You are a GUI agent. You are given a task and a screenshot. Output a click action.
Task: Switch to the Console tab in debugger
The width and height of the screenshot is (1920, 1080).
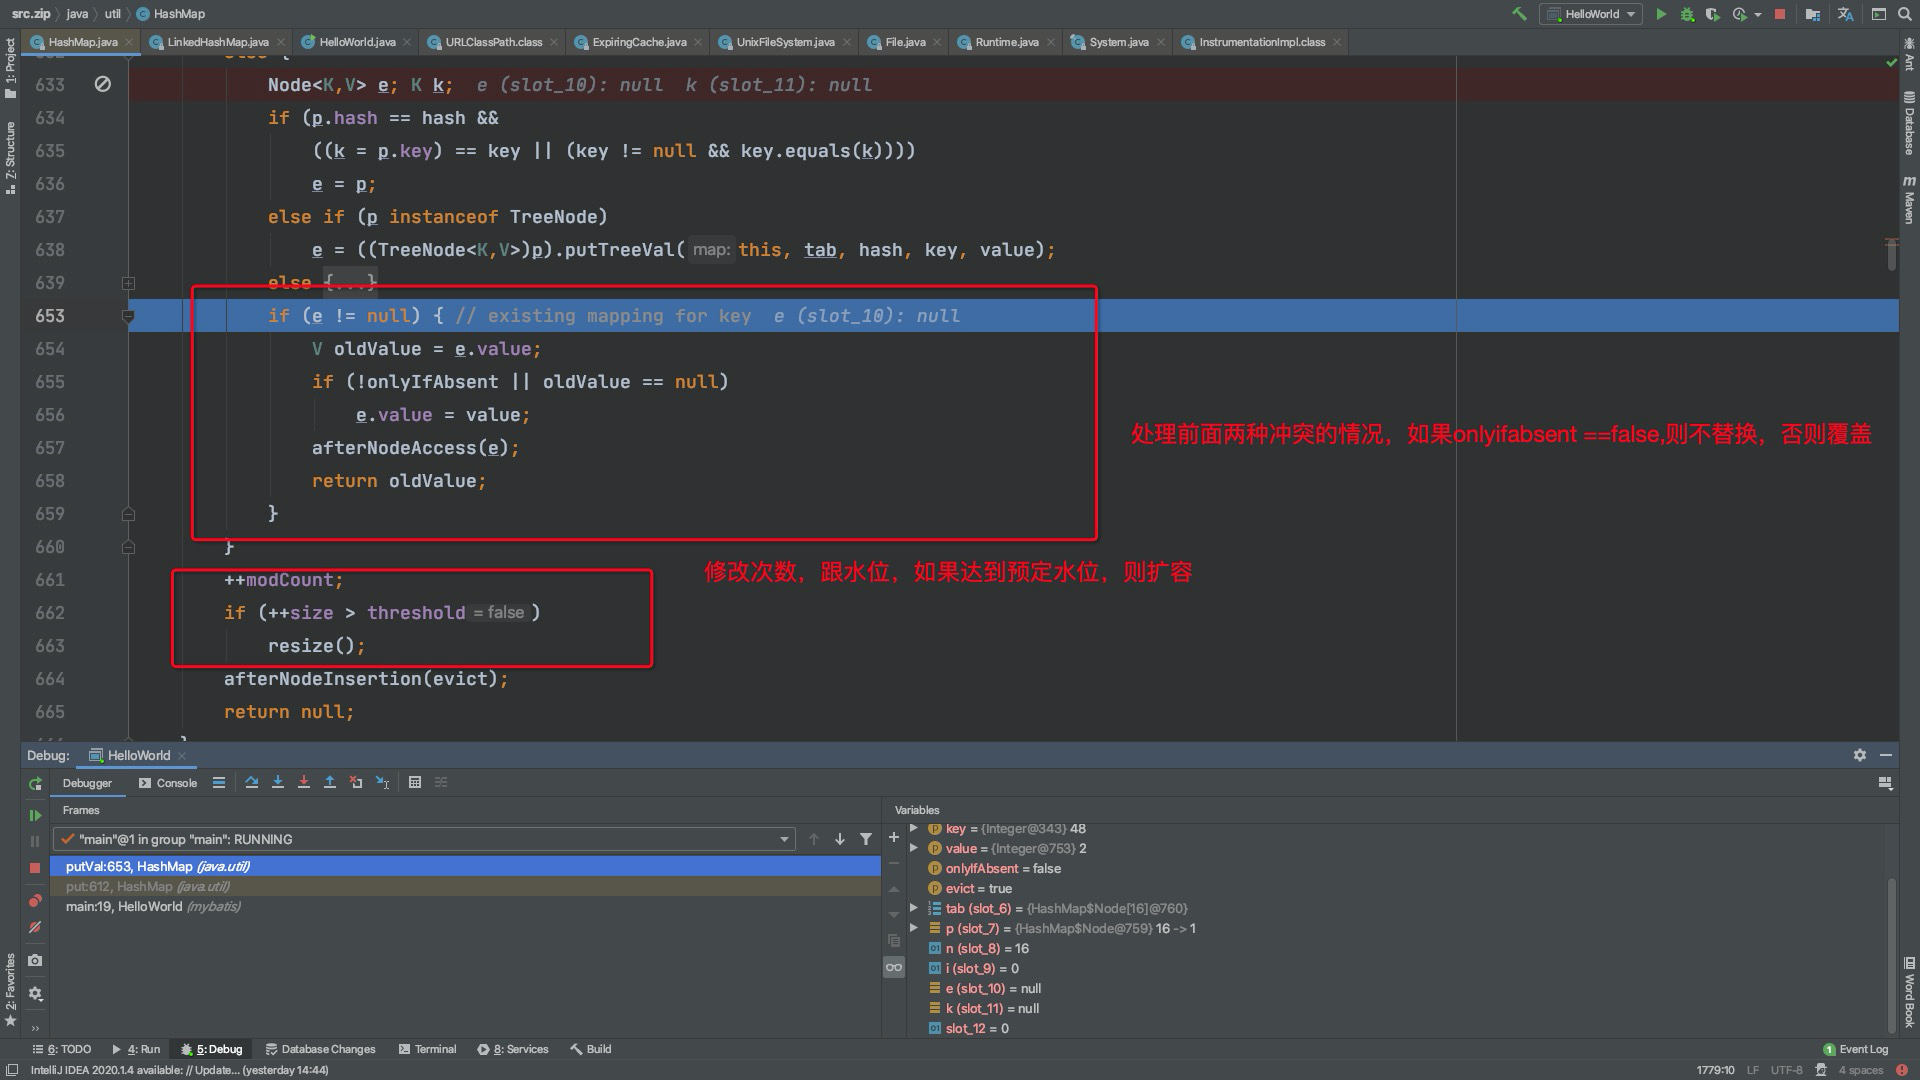click(x=168, y=783)
